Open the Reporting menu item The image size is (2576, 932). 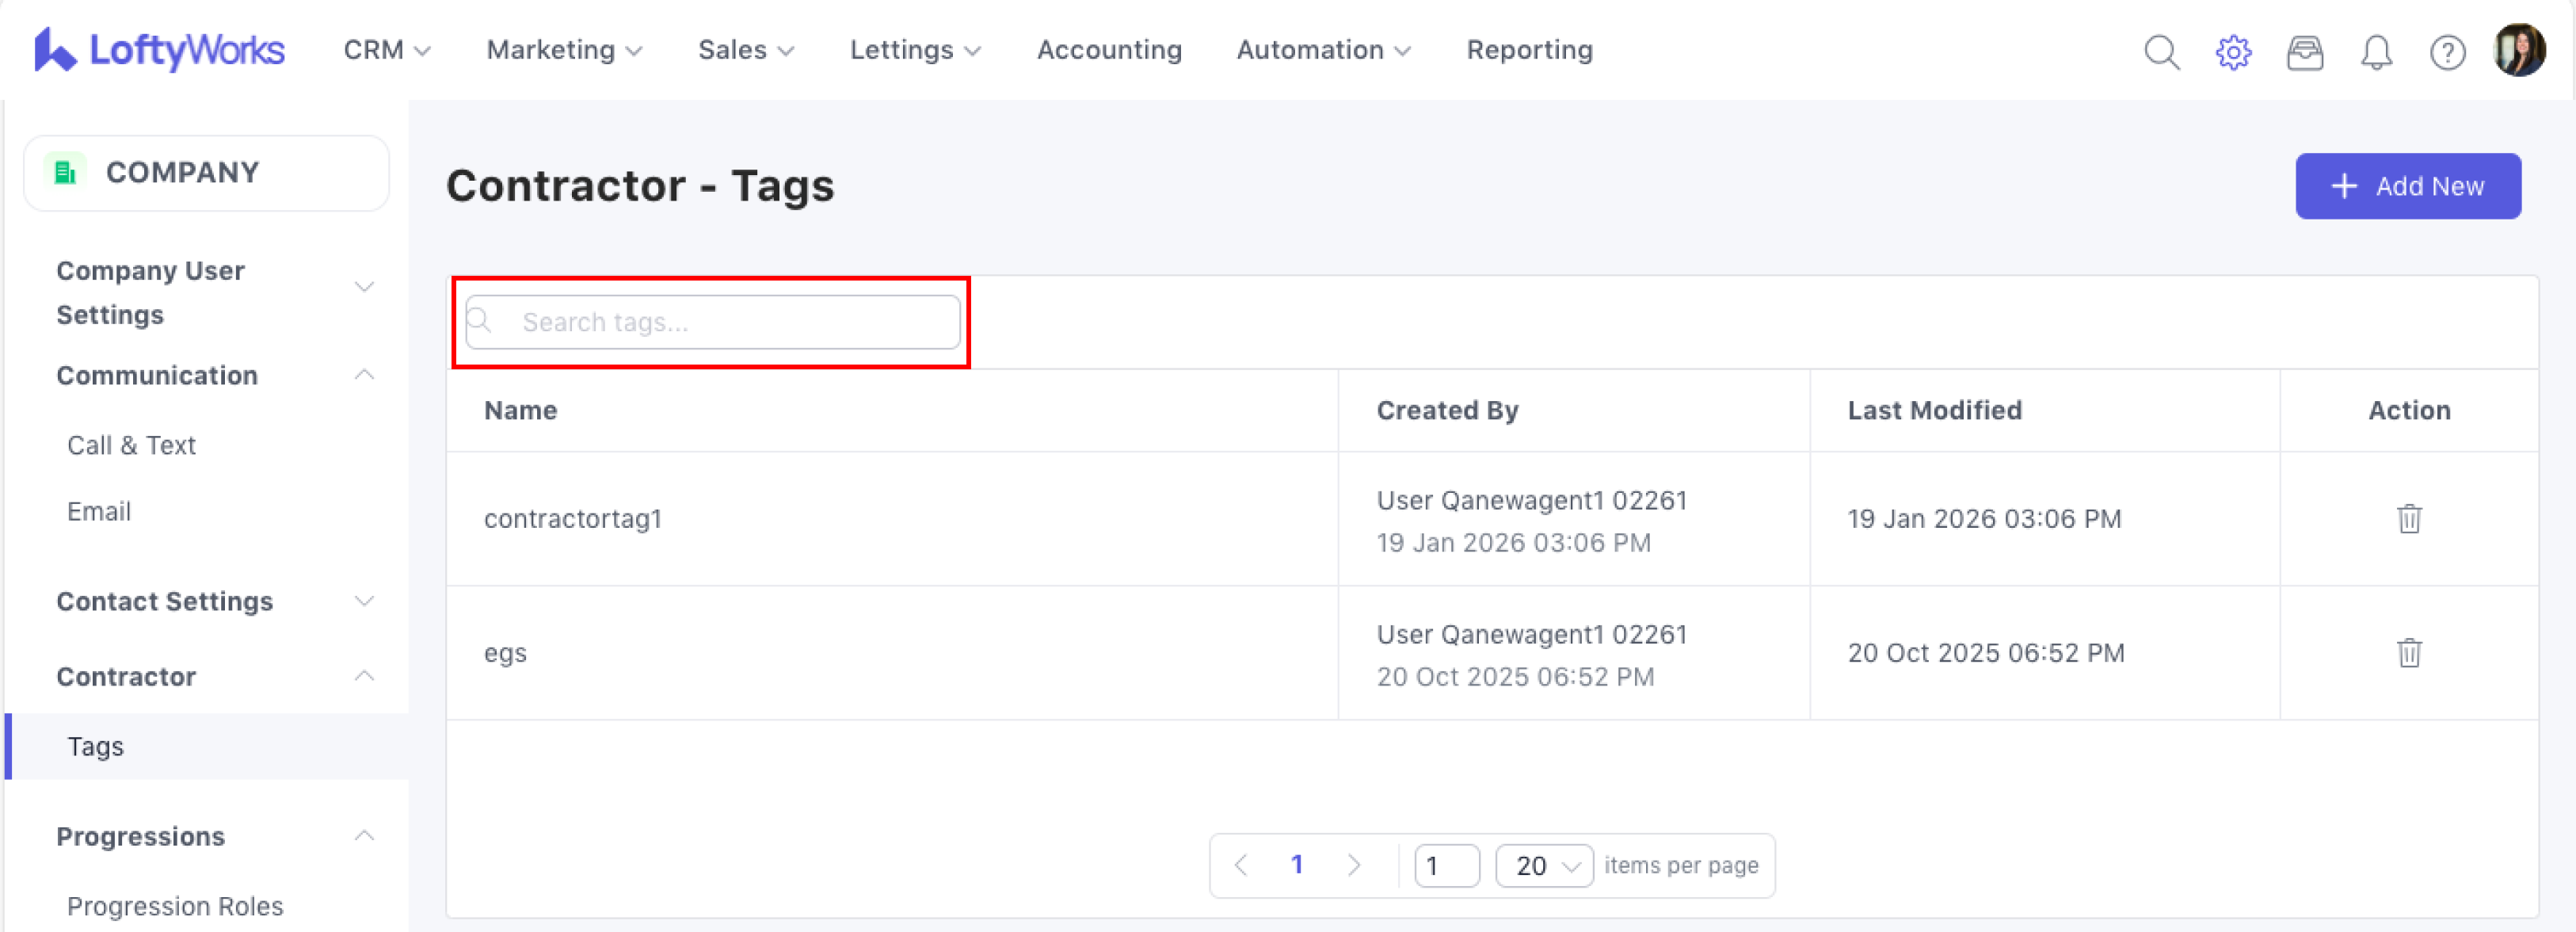pyautogui.click(x=1529, y=50)
